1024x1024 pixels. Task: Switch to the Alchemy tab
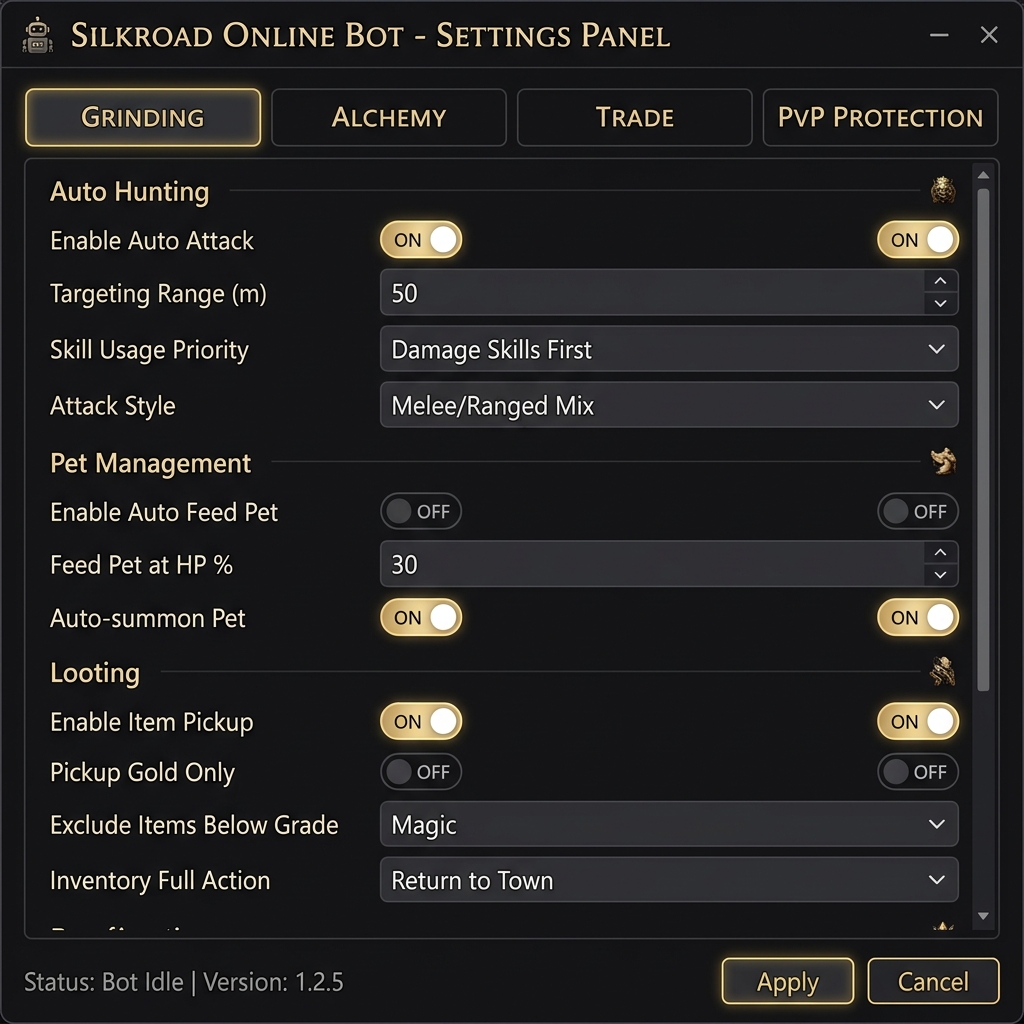[x=389, y=118]
